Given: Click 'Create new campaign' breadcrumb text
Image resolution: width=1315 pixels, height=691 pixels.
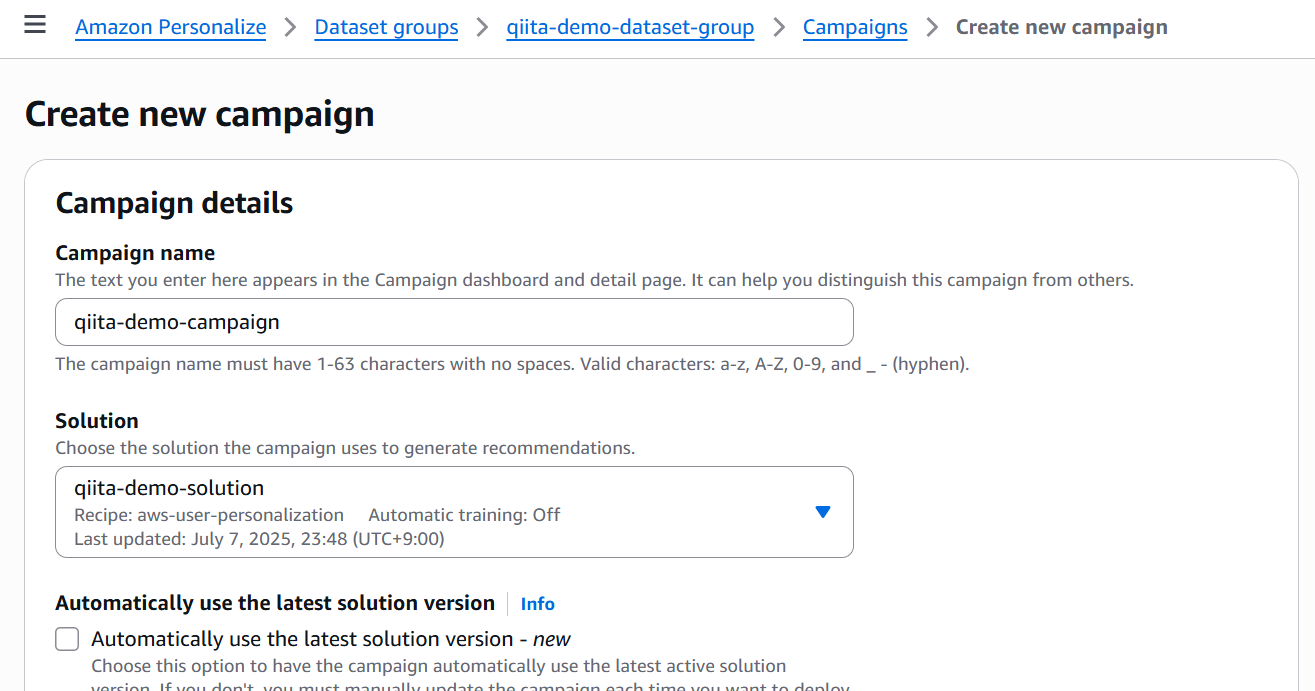Looking at the screenshot, I should [1061, 28].
